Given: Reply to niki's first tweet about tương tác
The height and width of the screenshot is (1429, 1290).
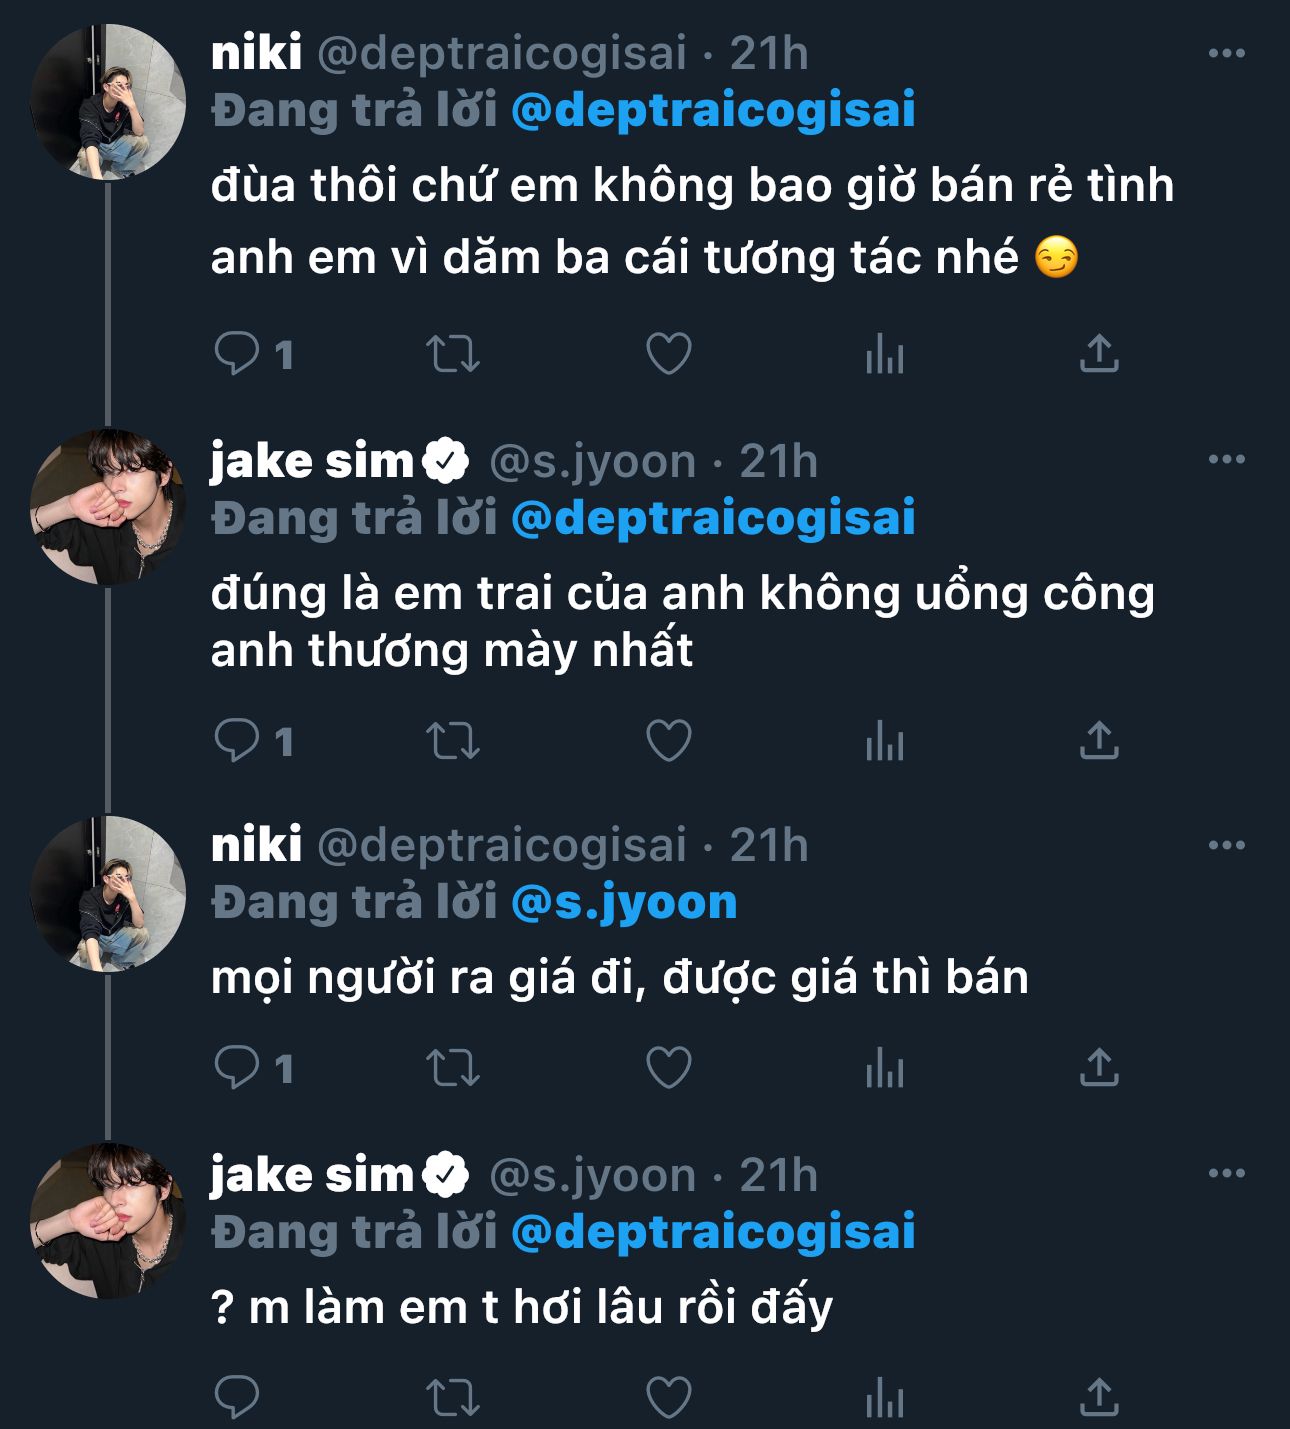Looking at the screenshot, I should click(237, 354).
